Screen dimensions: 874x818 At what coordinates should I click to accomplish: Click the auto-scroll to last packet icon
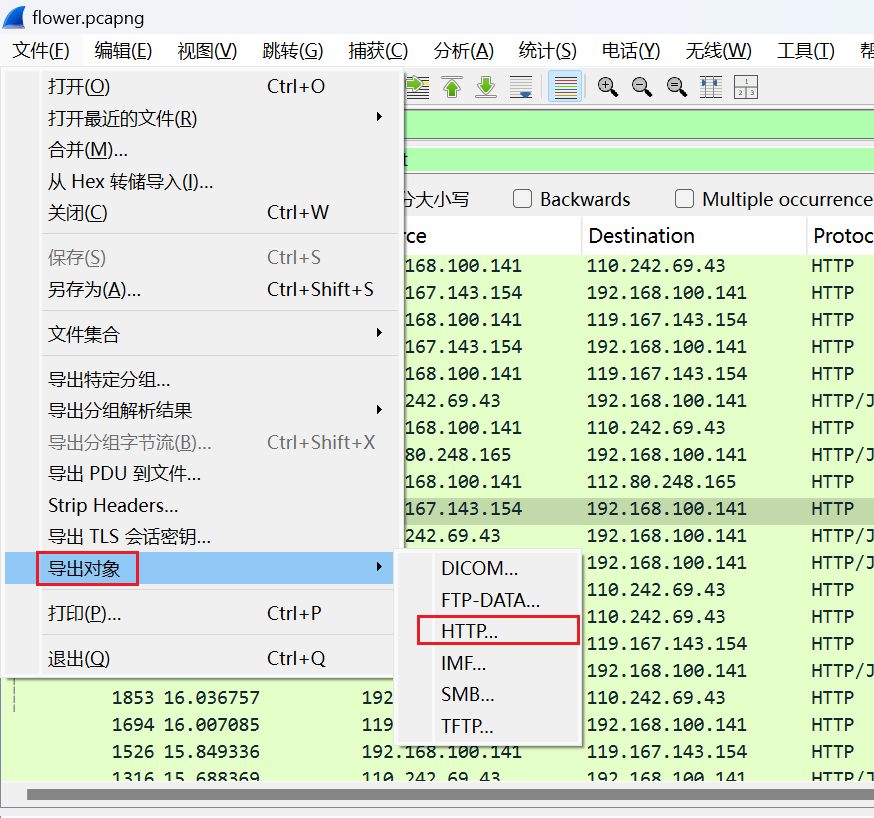click(521, 88)
